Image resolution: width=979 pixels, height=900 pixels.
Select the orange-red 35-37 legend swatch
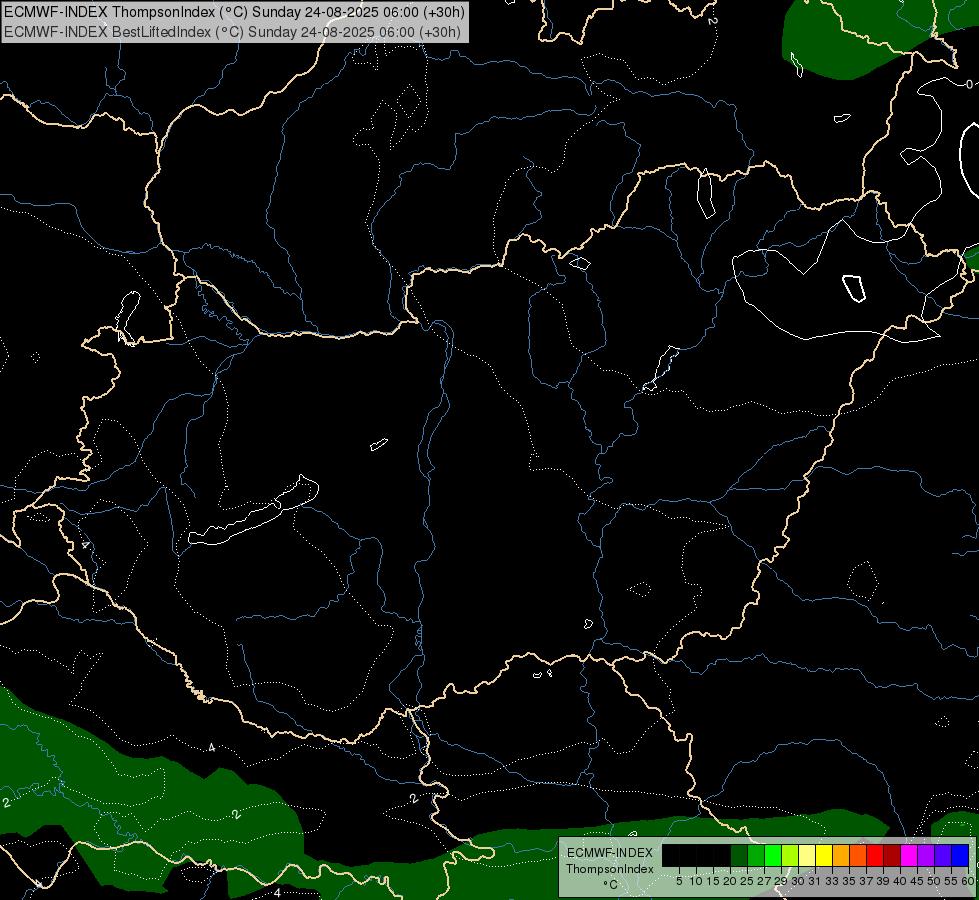[858, 855]
